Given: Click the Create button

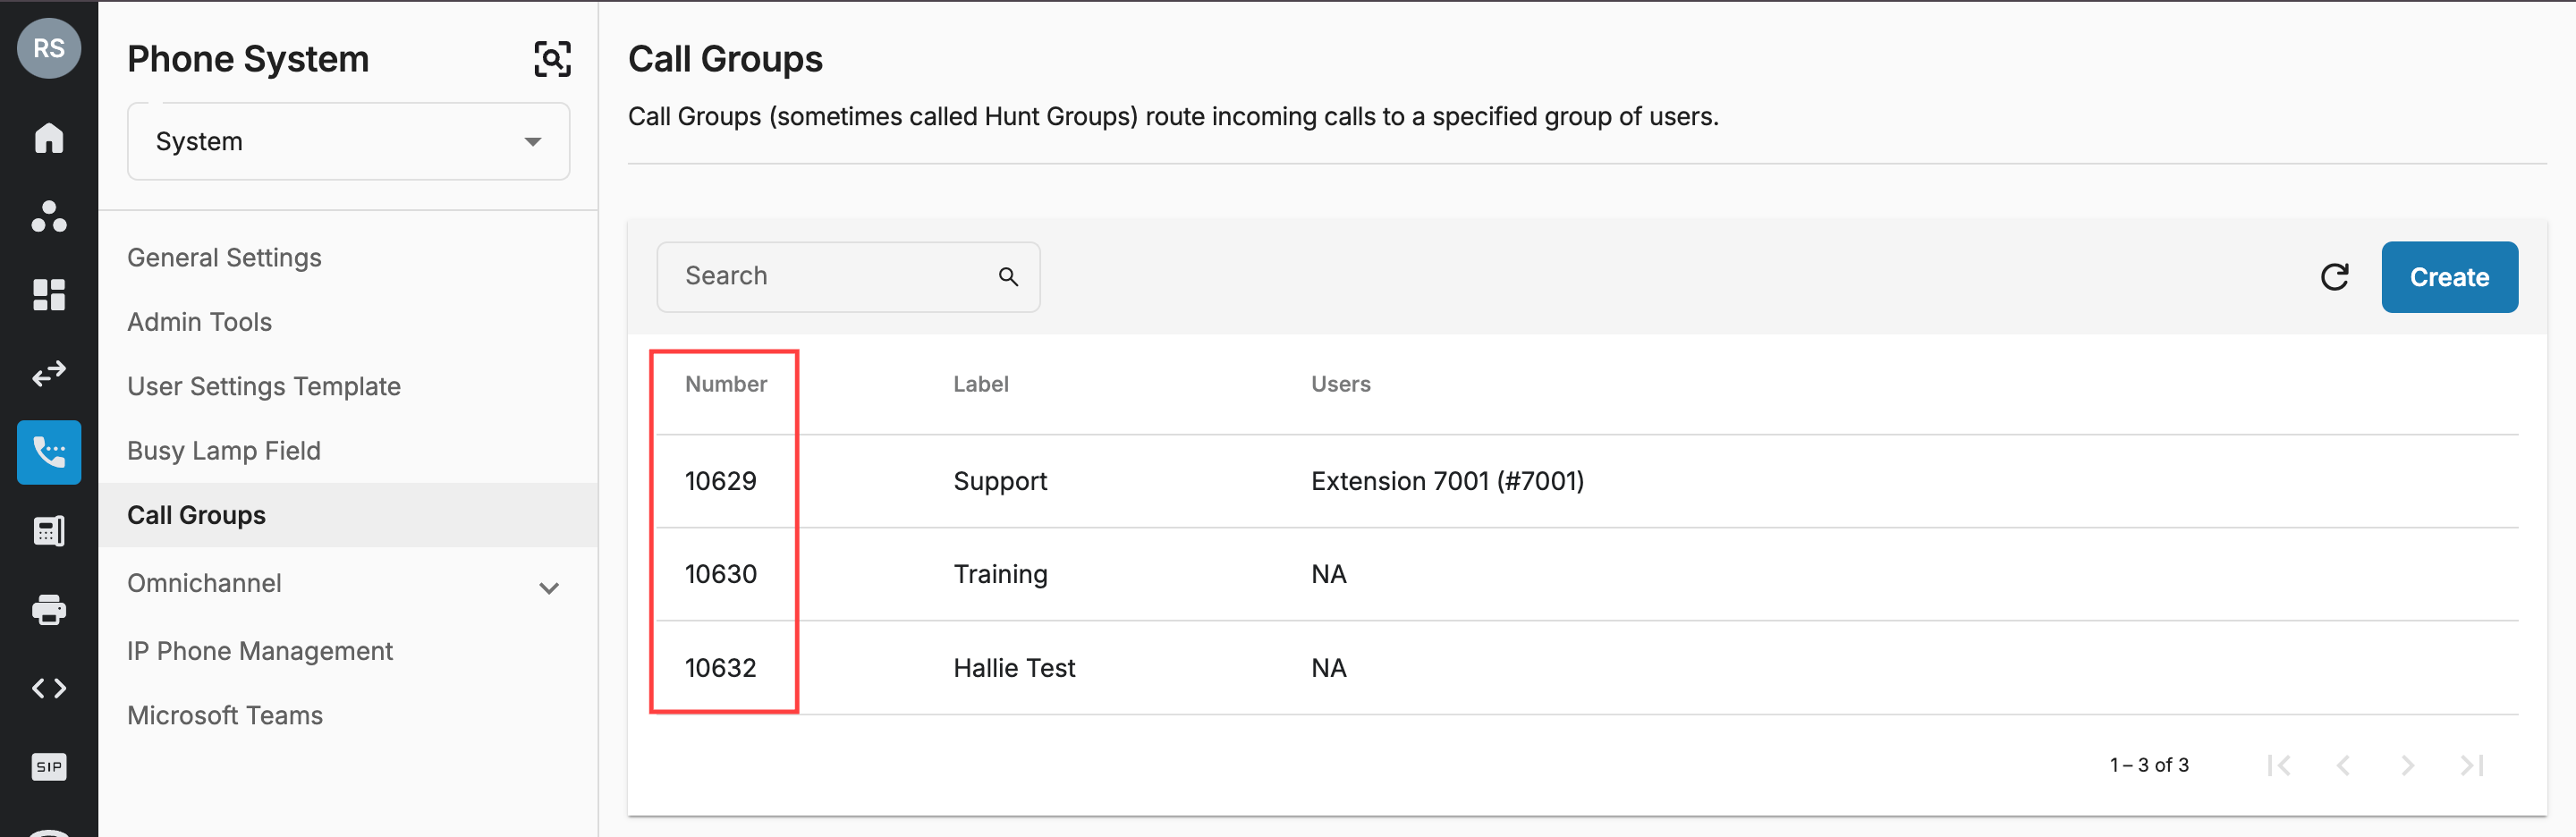Looking at the screenshot, I should [x=2449, y=277].
